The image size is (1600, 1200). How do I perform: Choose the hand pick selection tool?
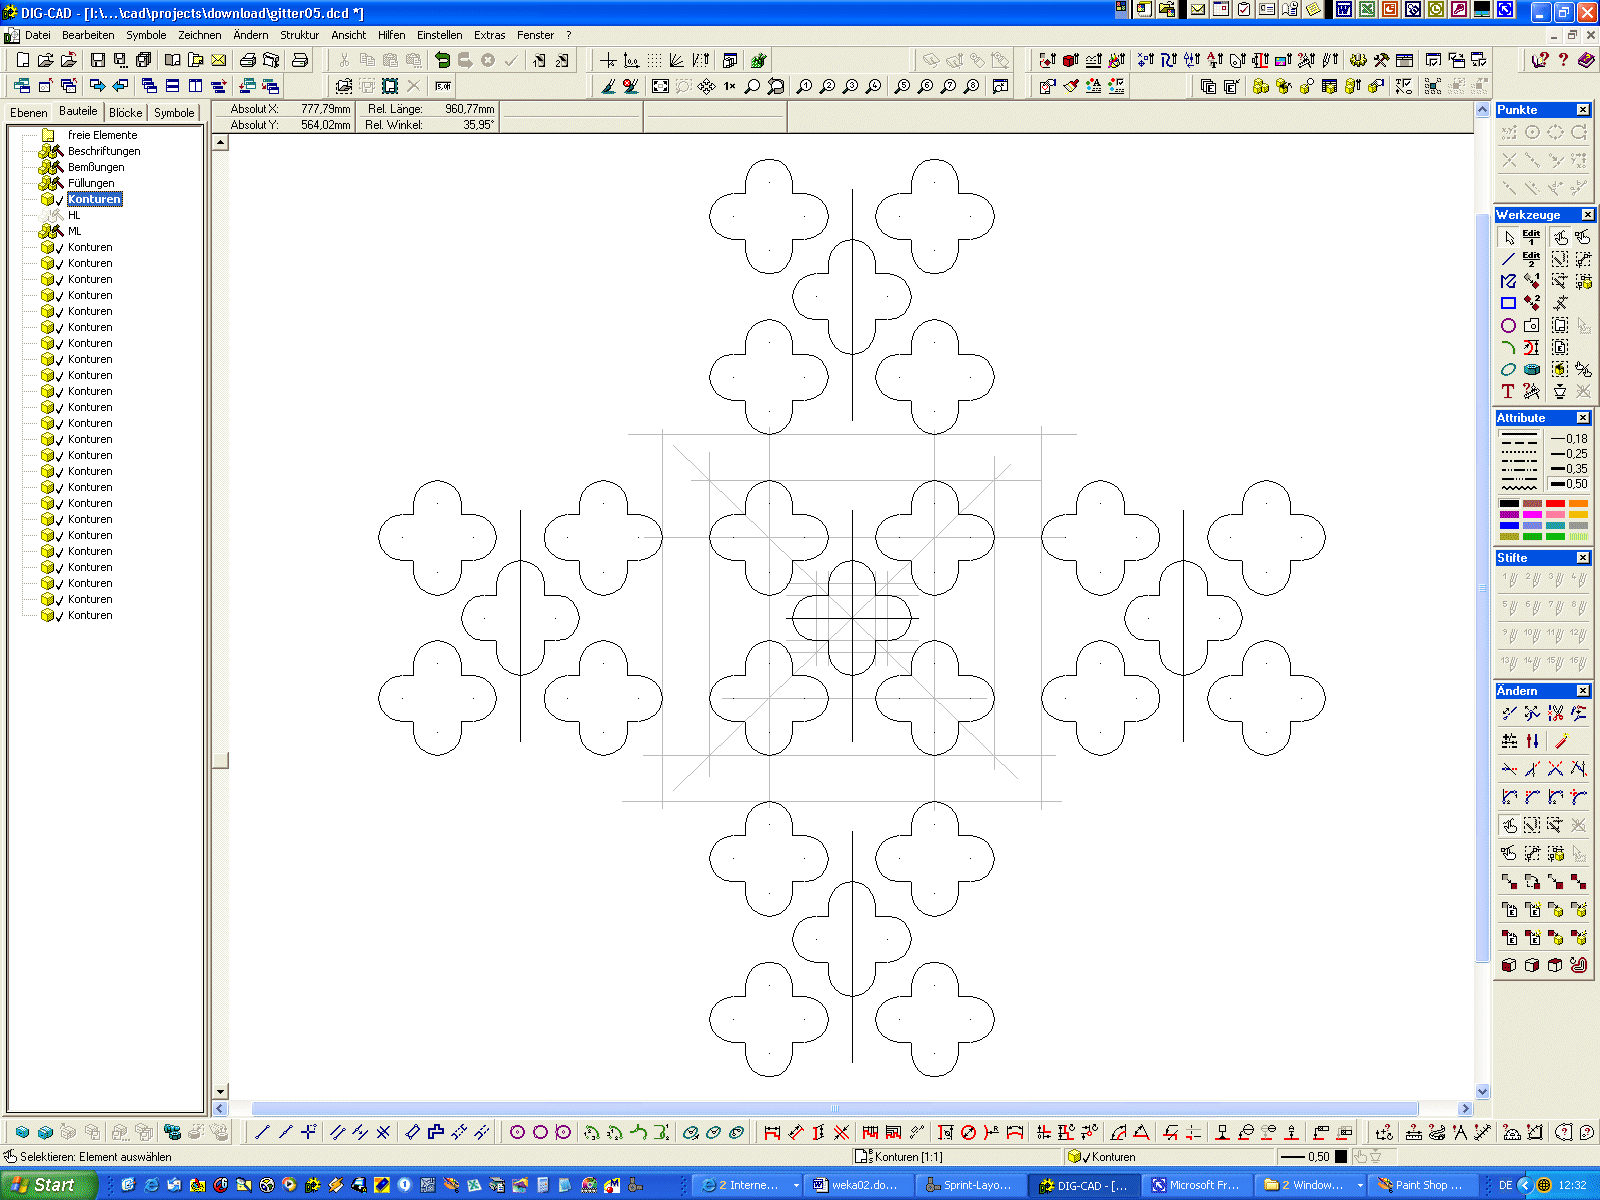coord(1560,237)
